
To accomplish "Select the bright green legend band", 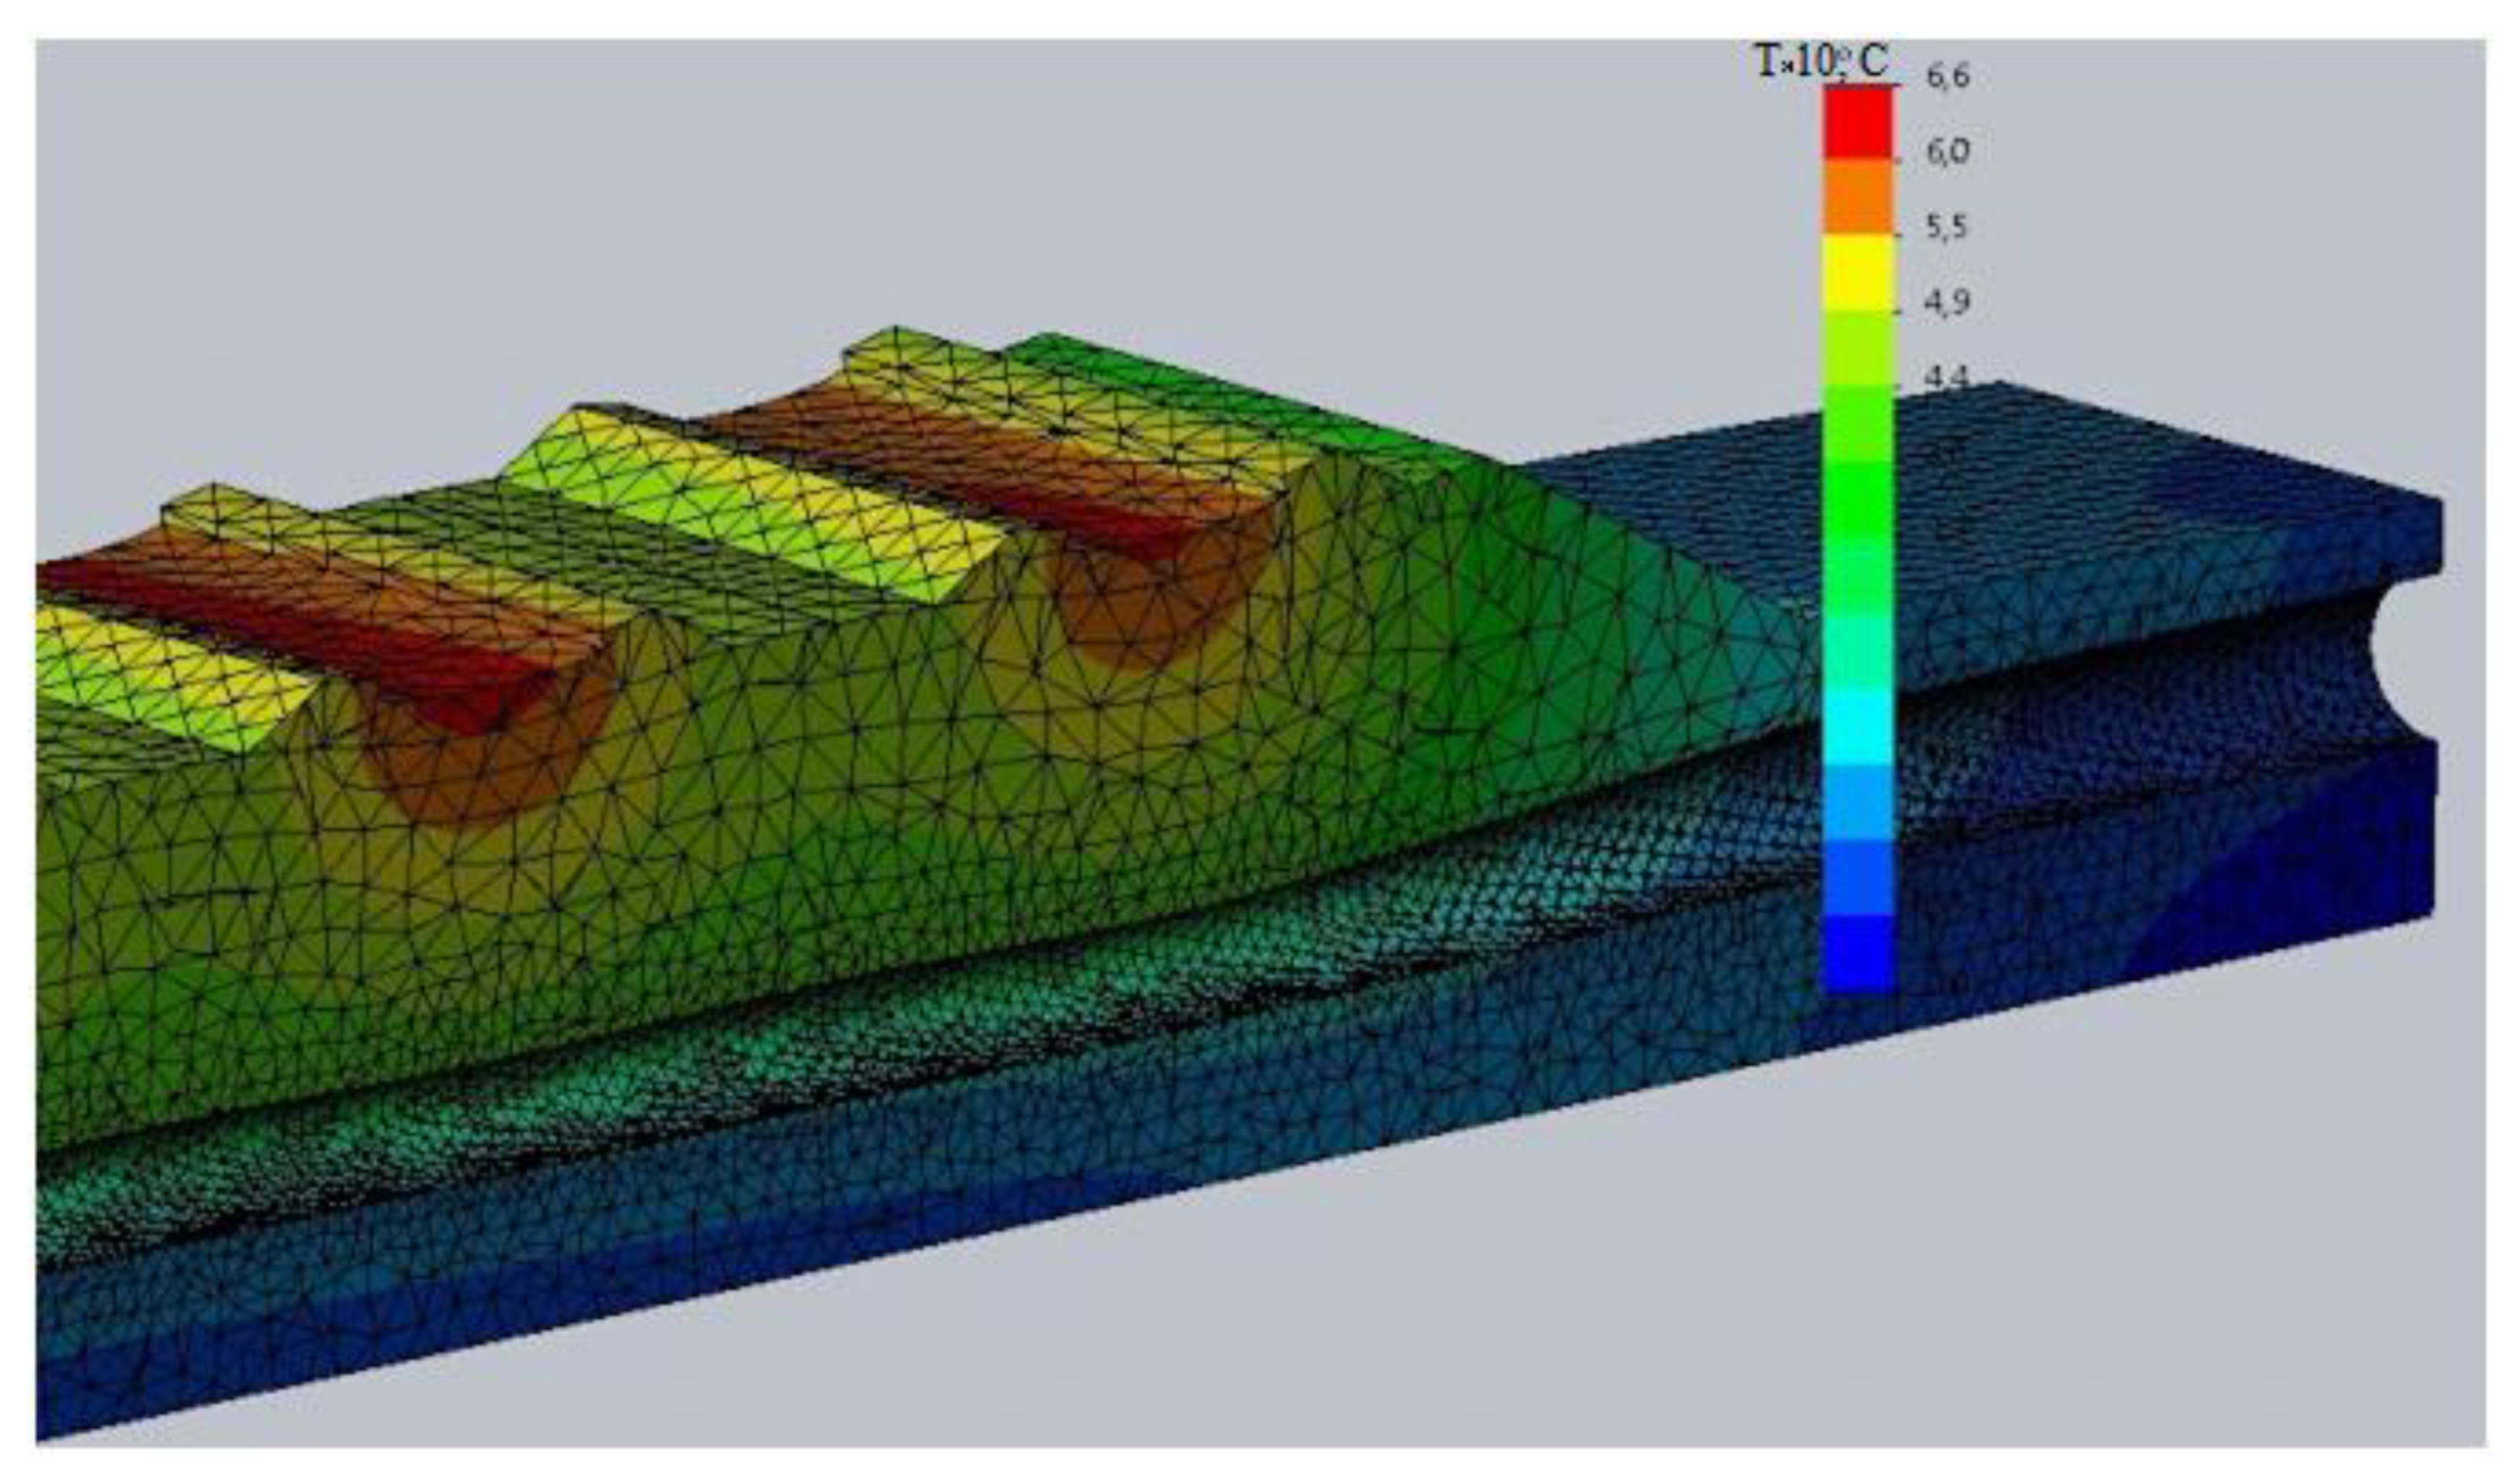I will tap(1857, 500).
